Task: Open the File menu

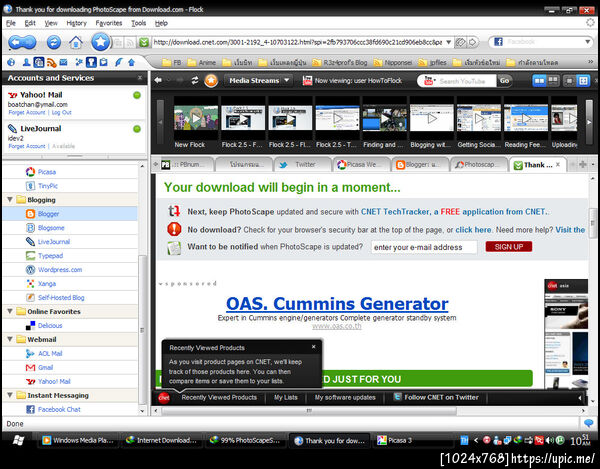Action: point(11,23)
